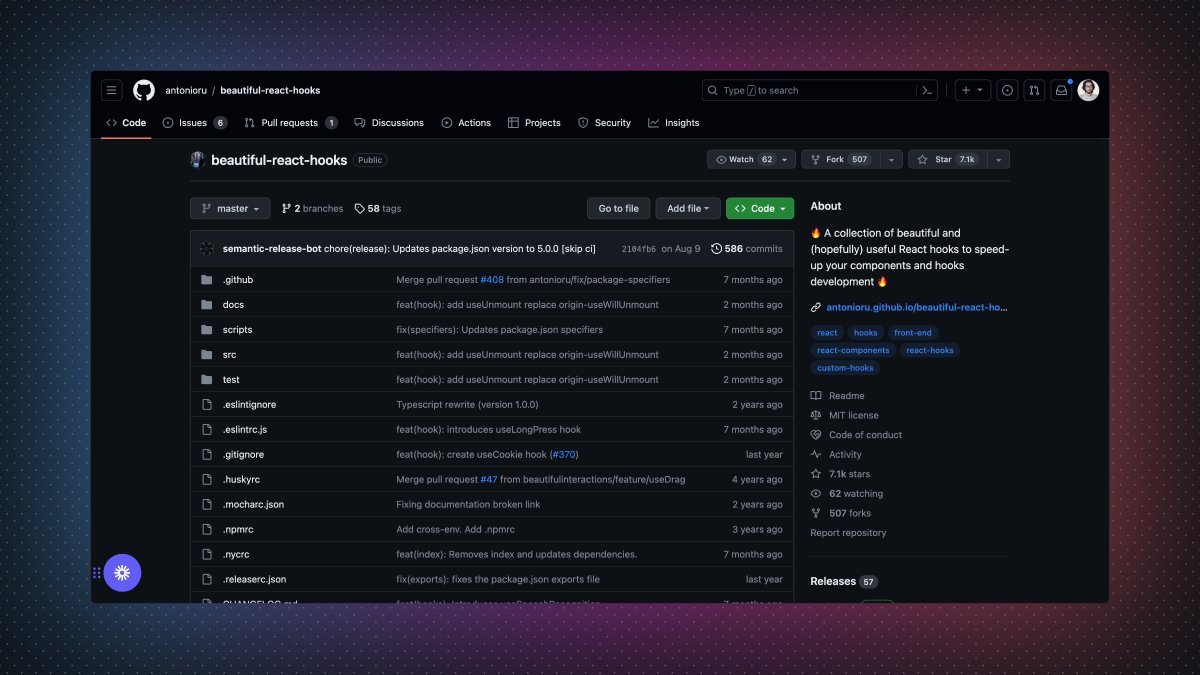Star the repository

point(948,159)
